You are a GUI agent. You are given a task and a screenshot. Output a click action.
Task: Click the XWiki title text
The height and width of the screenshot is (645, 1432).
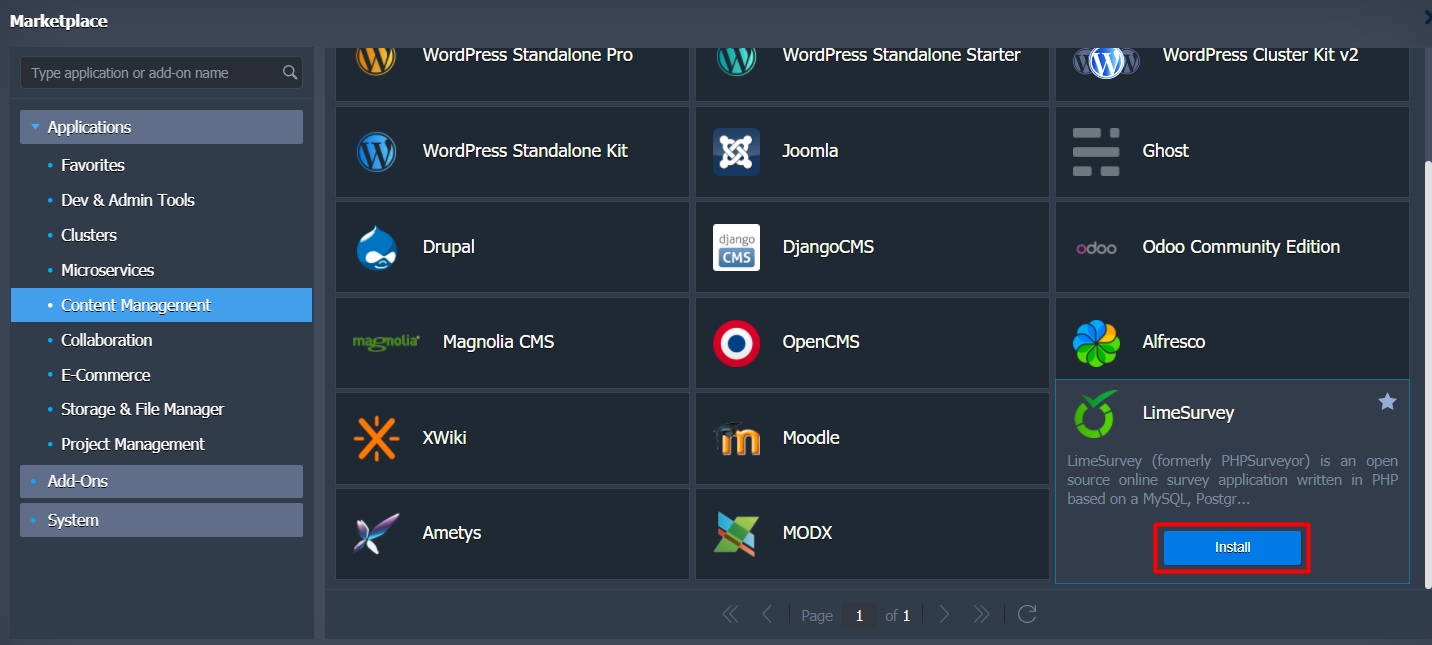click(x=445, y=438)
